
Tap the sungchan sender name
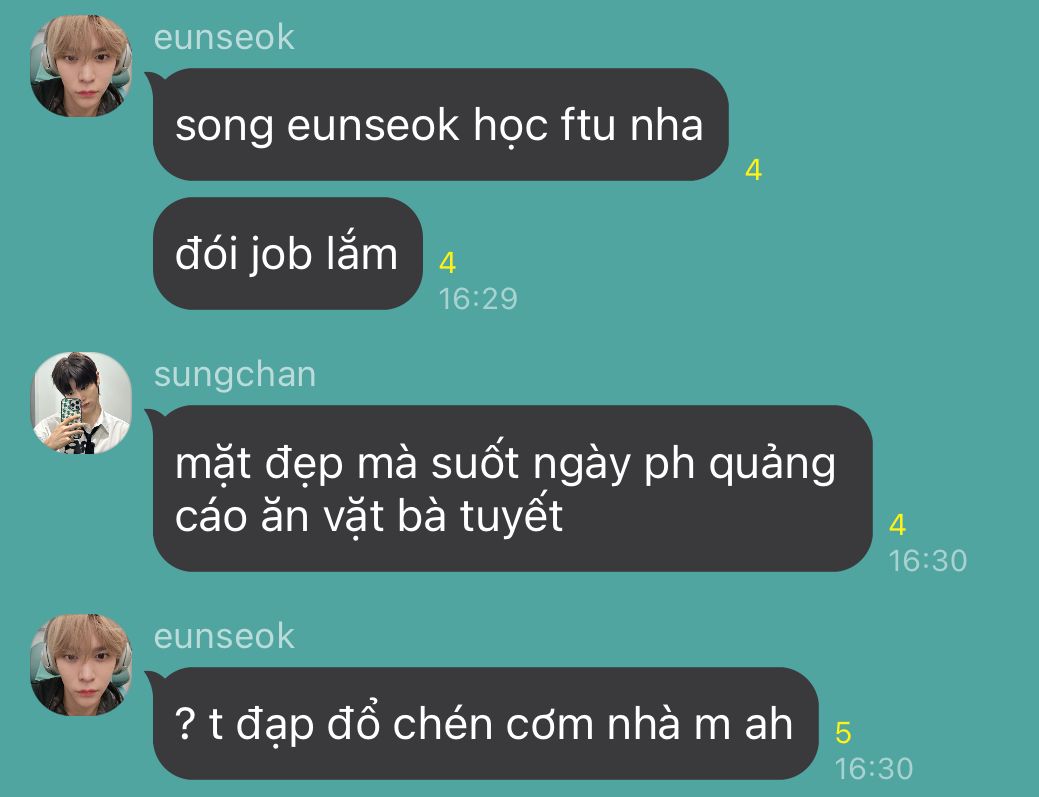[235, 375]
